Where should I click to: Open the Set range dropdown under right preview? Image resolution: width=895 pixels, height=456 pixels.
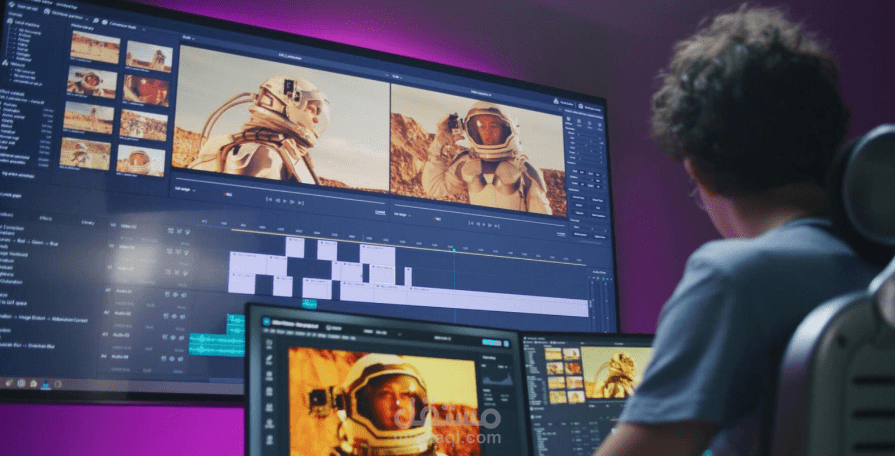(x=403, y=215)
